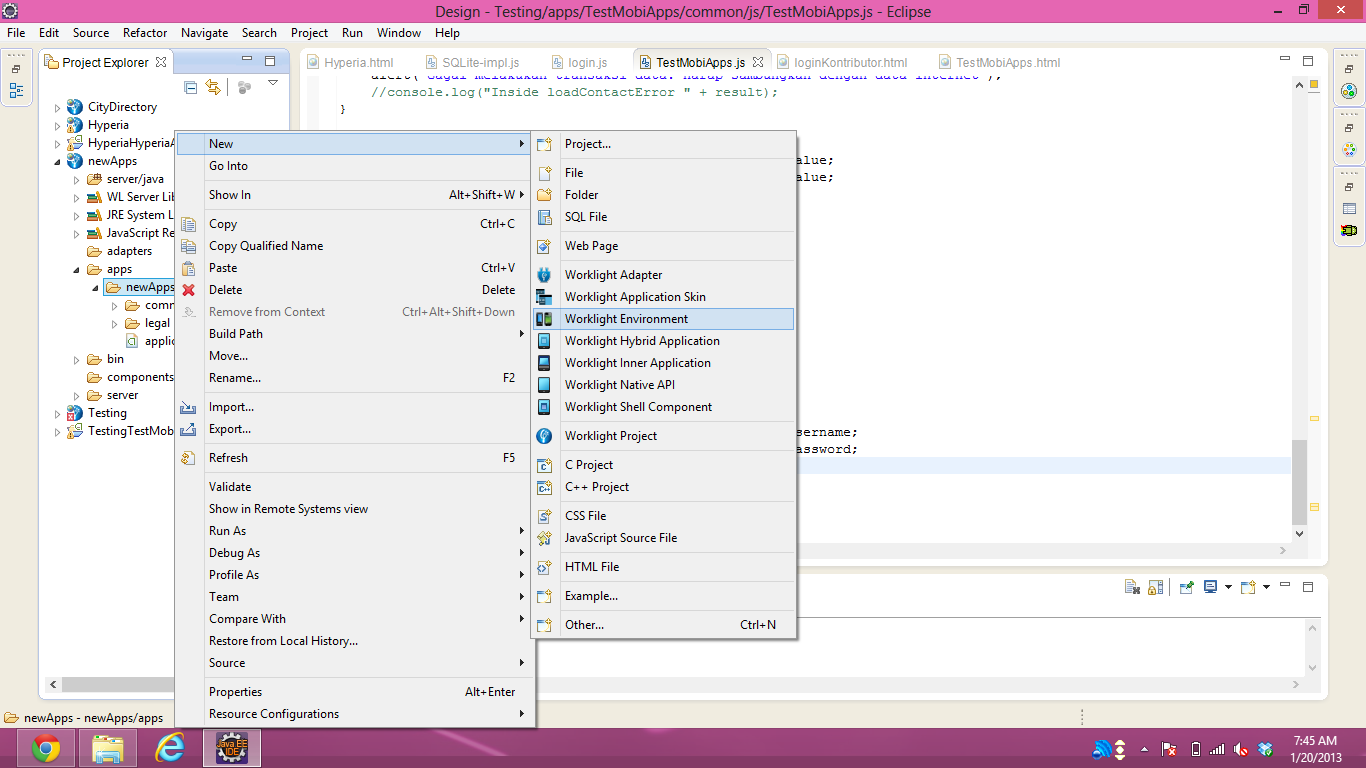Minimize the editor area
Screen dimensions: 1366x768
coord(1284,58)
